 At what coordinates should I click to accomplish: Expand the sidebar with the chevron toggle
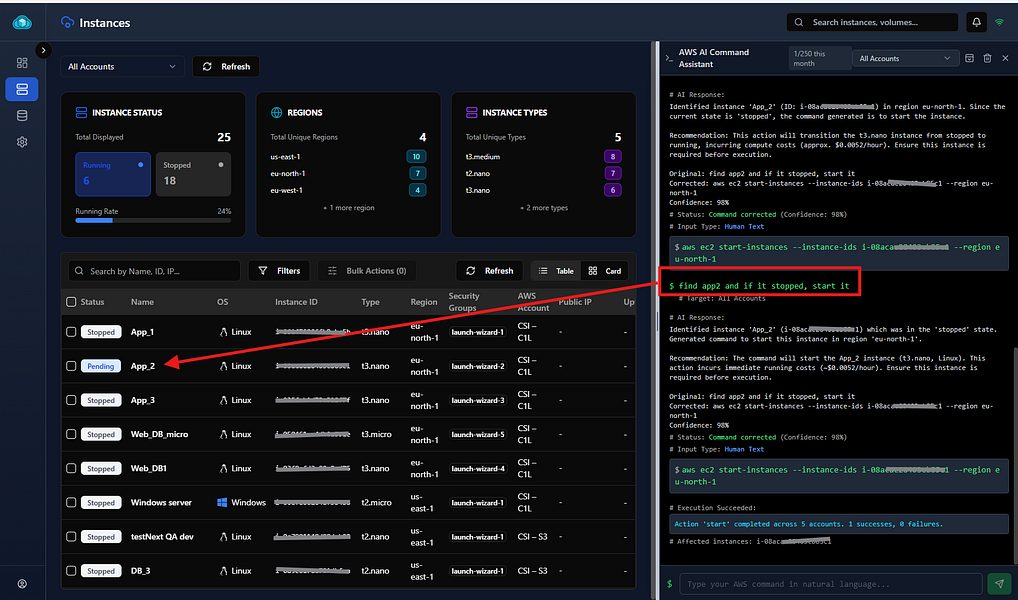[x=43, y=49]
